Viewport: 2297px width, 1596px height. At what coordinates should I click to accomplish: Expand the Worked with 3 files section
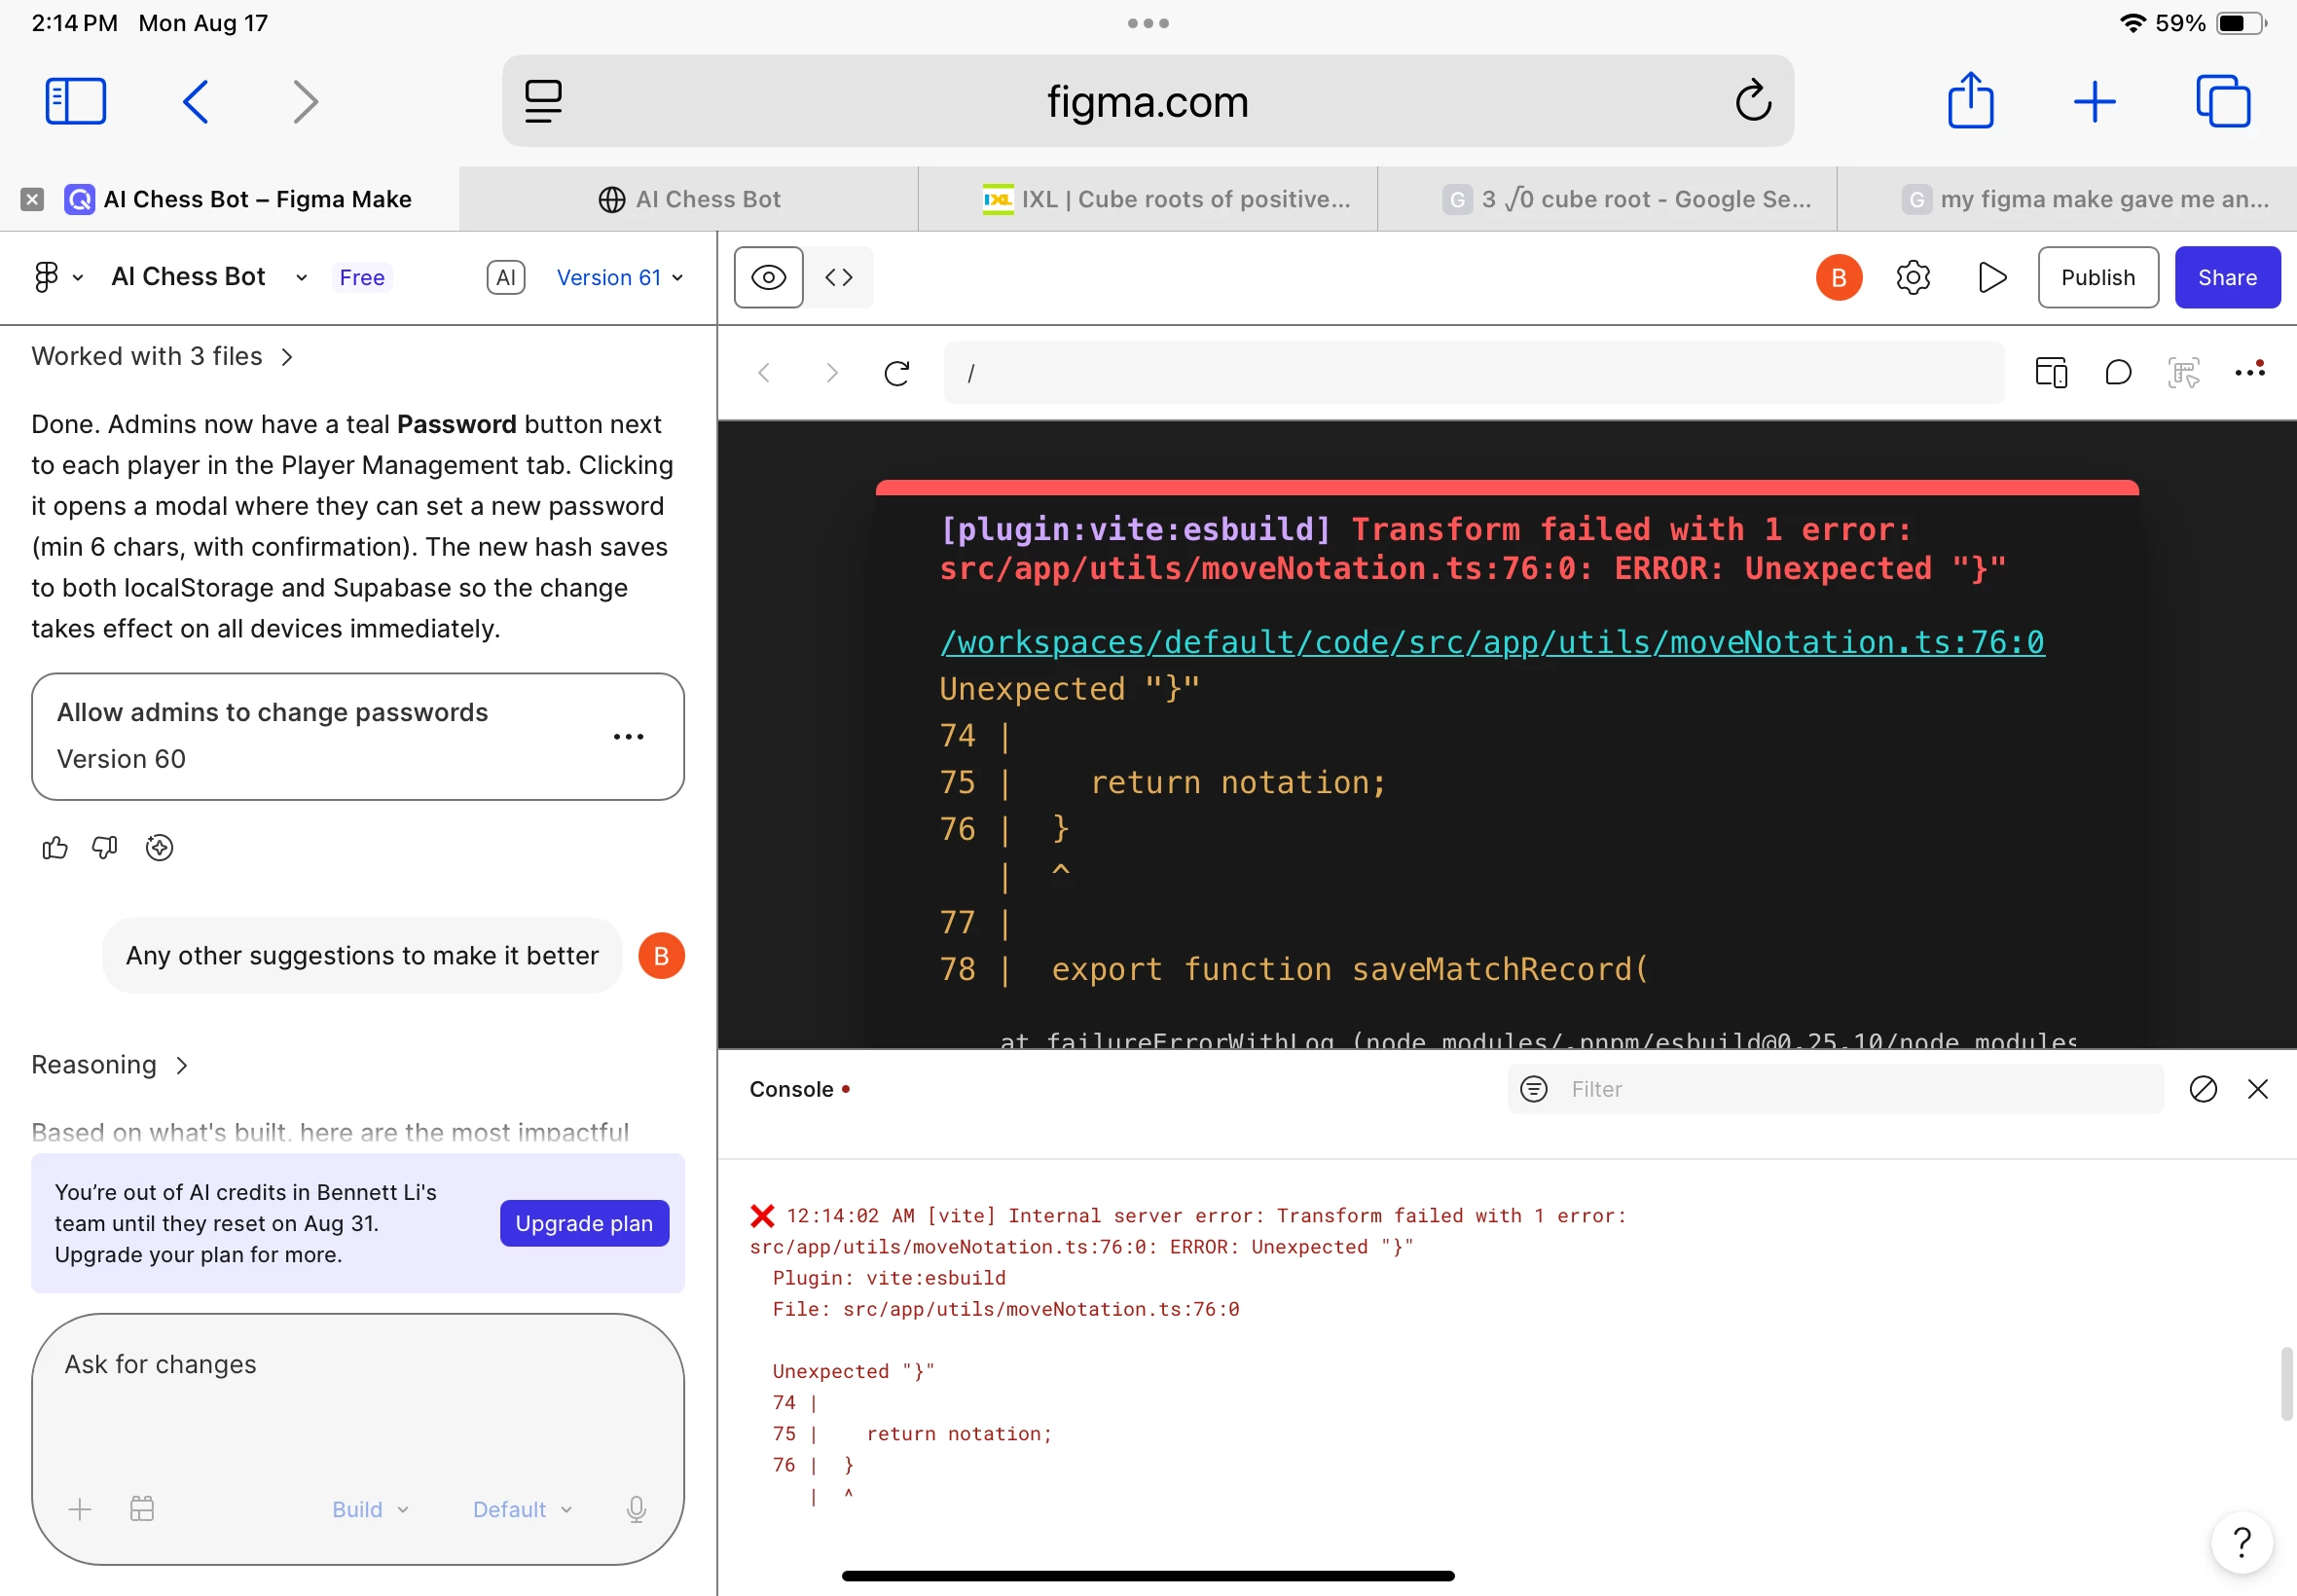coord(163,356)
